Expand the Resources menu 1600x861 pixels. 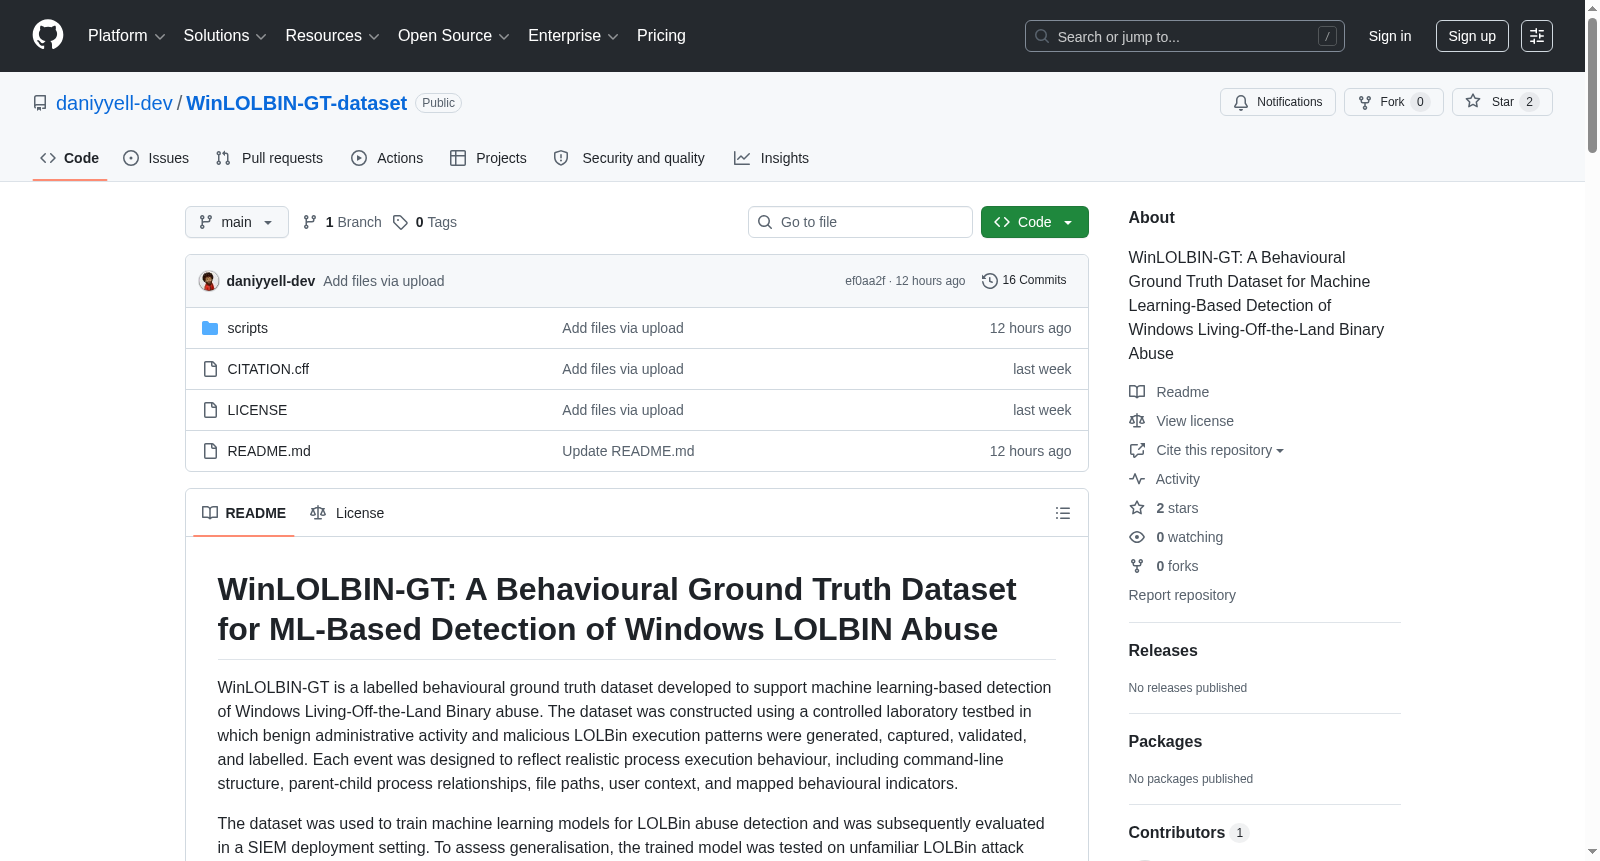coord(332,36)
